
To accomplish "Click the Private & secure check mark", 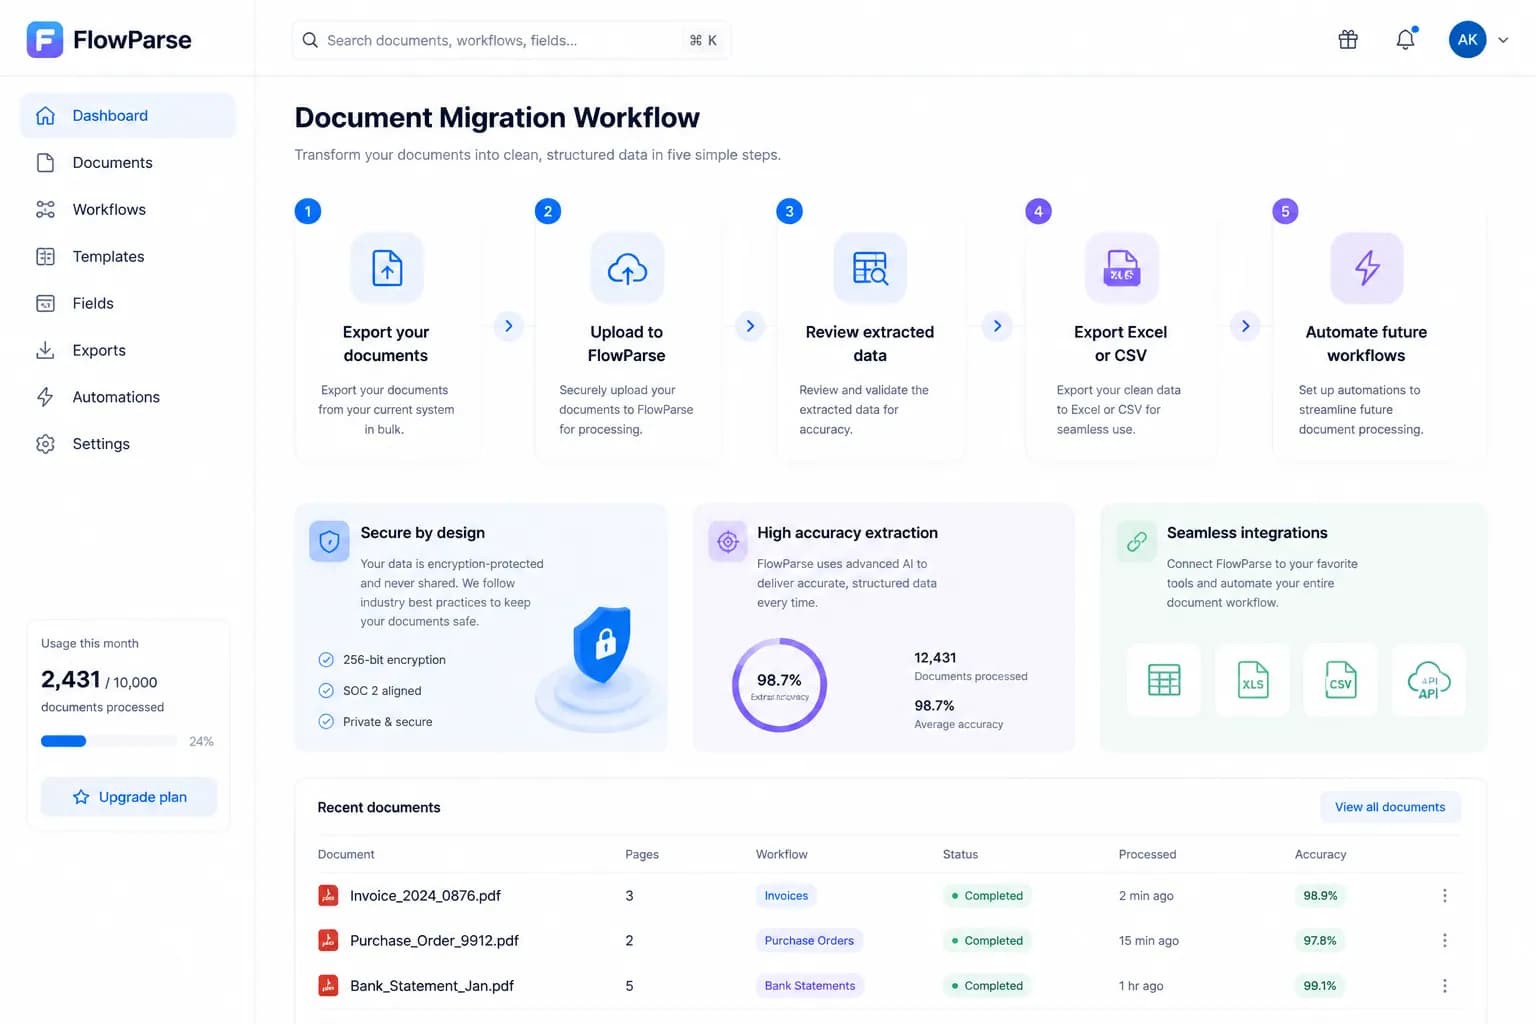I will (326, 722).
